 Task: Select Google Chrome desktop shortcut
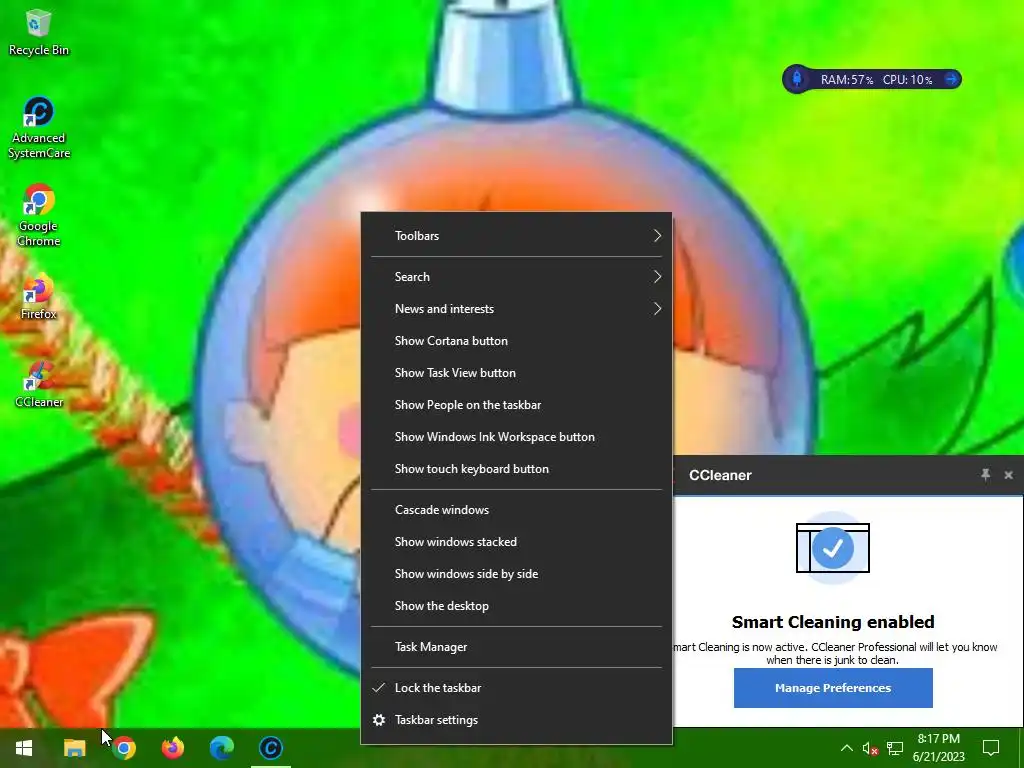tap(39, 216)
